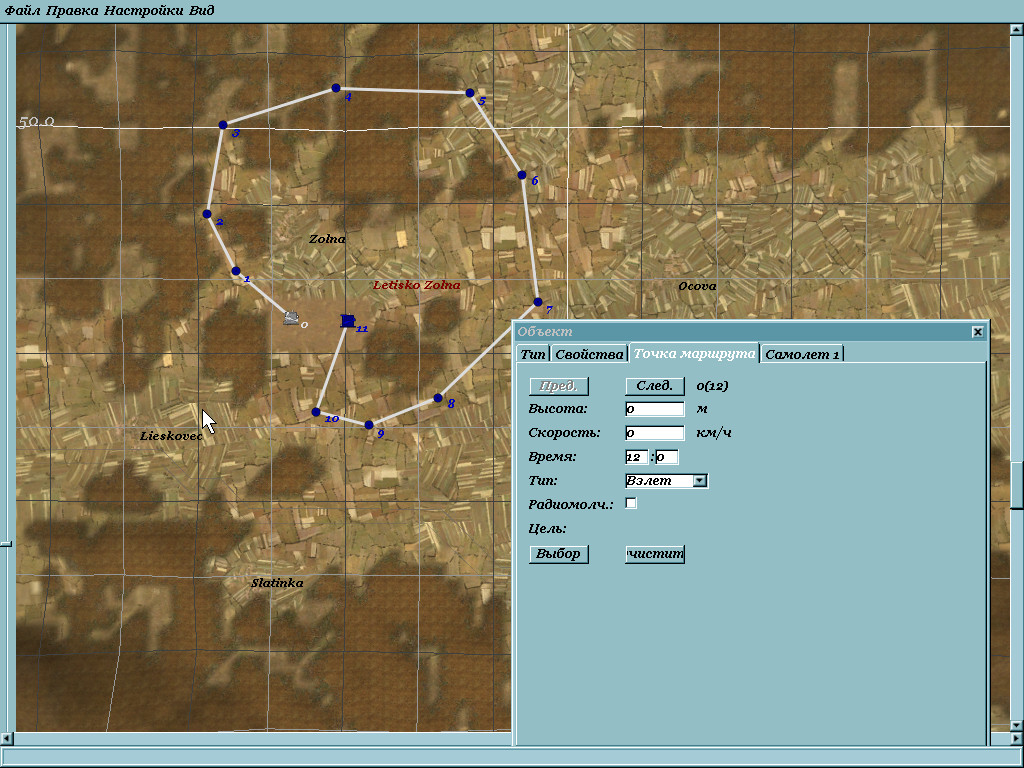
Task: Select route waypoint 9
Action: (x=369, y=425)
